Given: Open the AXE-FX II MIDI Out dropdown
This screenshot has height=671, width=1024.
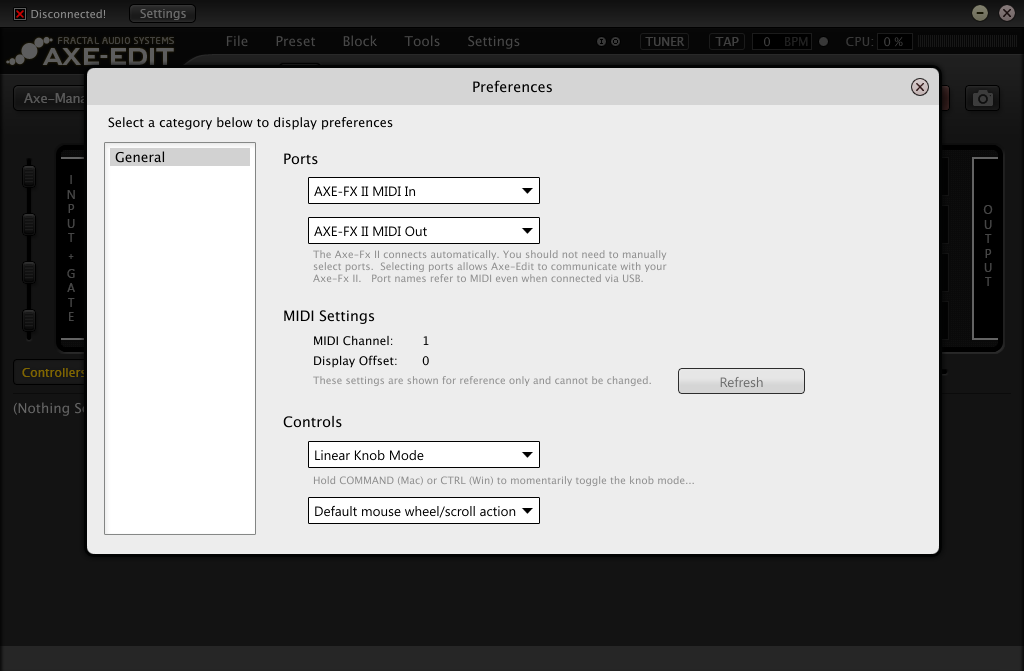Looking at the screenshot, I should [x=424, y=231].
